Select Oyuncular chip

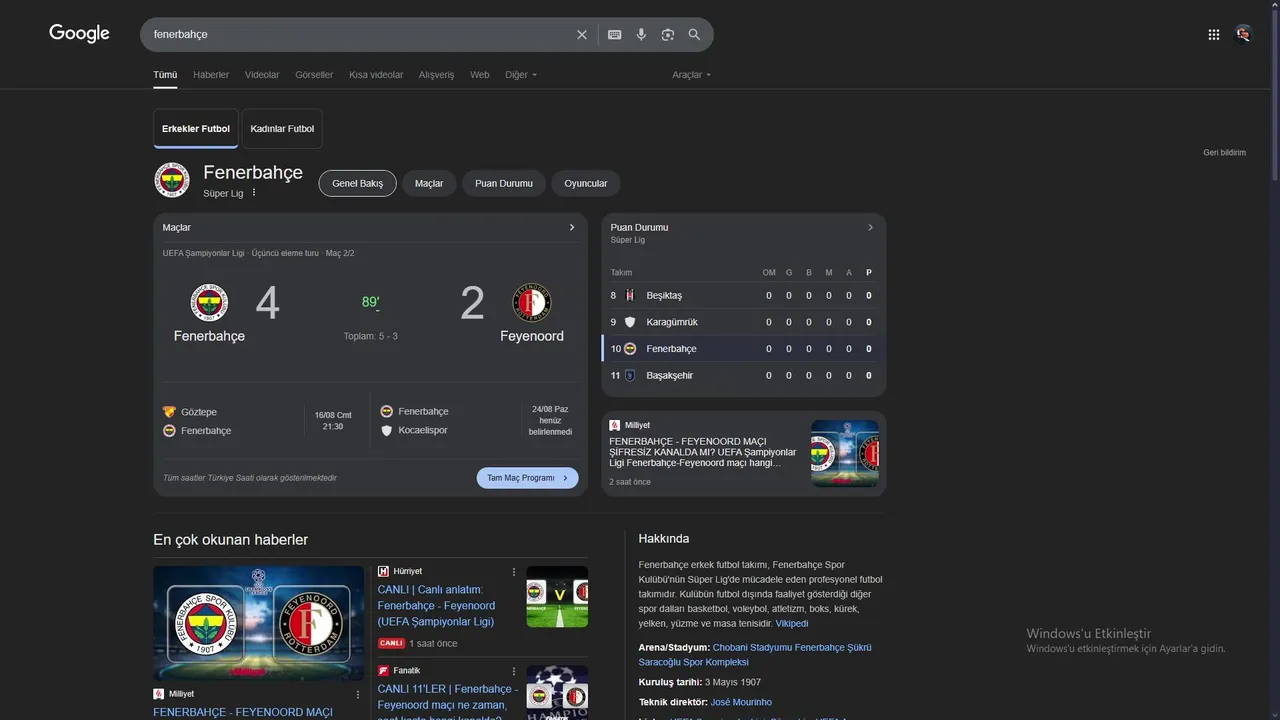[586, 184]
